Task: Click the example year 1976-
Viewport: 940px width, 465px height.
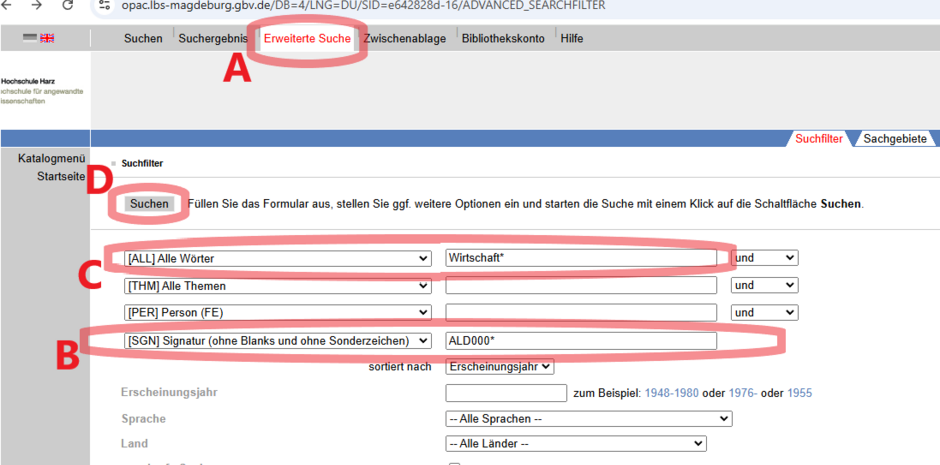Action: pos(743,393)
